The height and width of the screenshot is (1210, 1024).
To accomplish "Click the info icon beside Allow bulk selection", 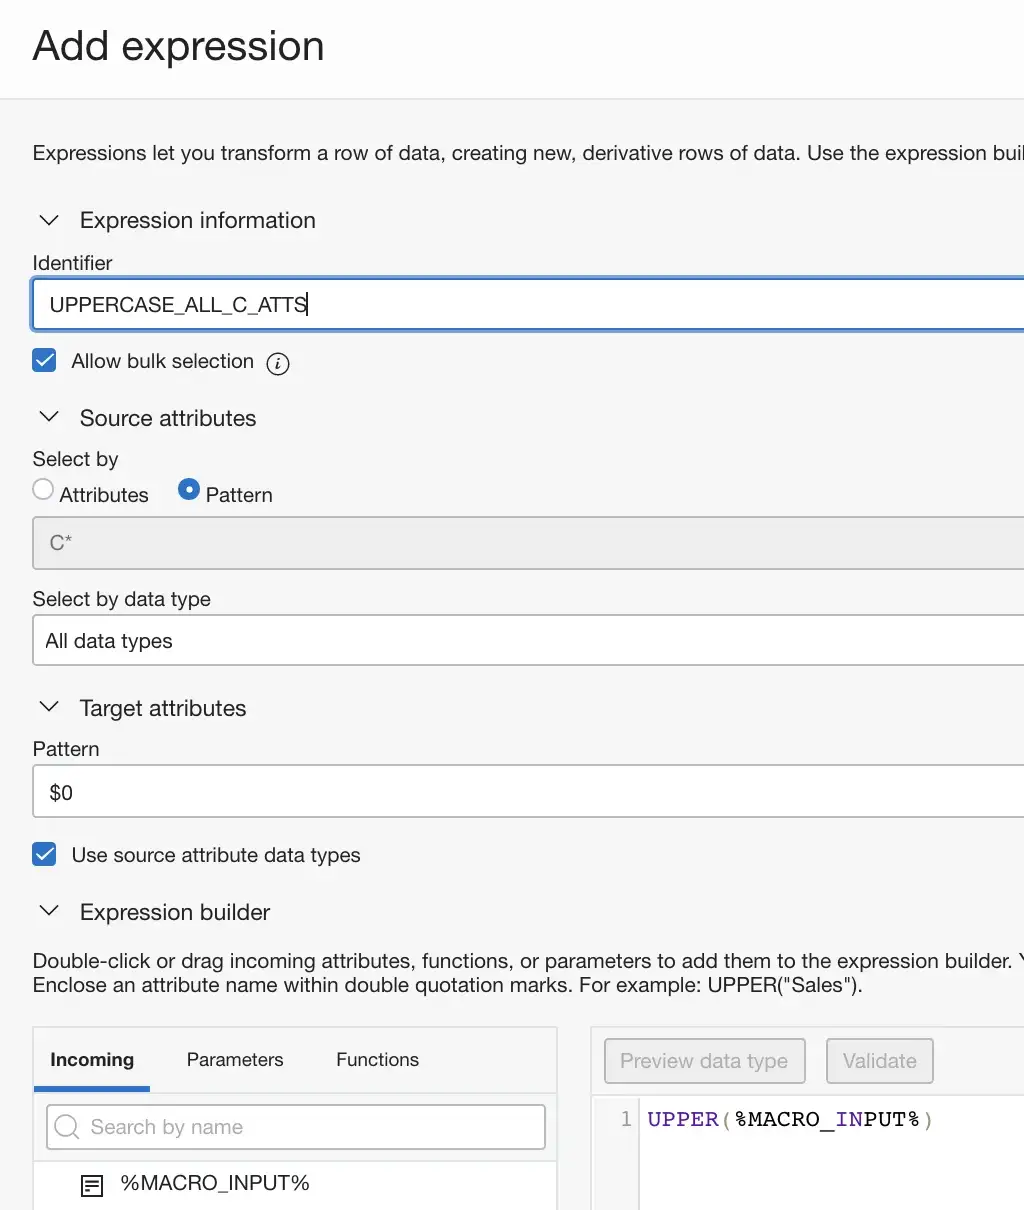I will coord(278,364).
